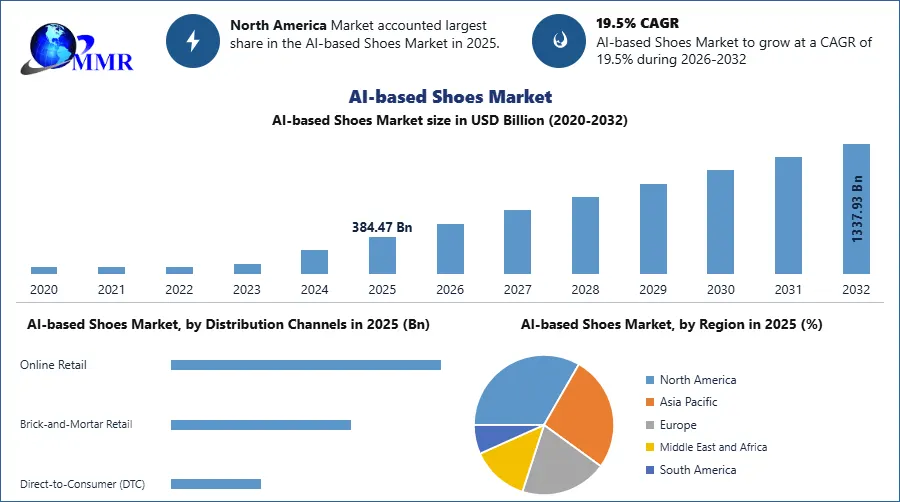Click the lightning bolt circle icon
This screenshot has height=502, width=900.
tap(194, 40)
